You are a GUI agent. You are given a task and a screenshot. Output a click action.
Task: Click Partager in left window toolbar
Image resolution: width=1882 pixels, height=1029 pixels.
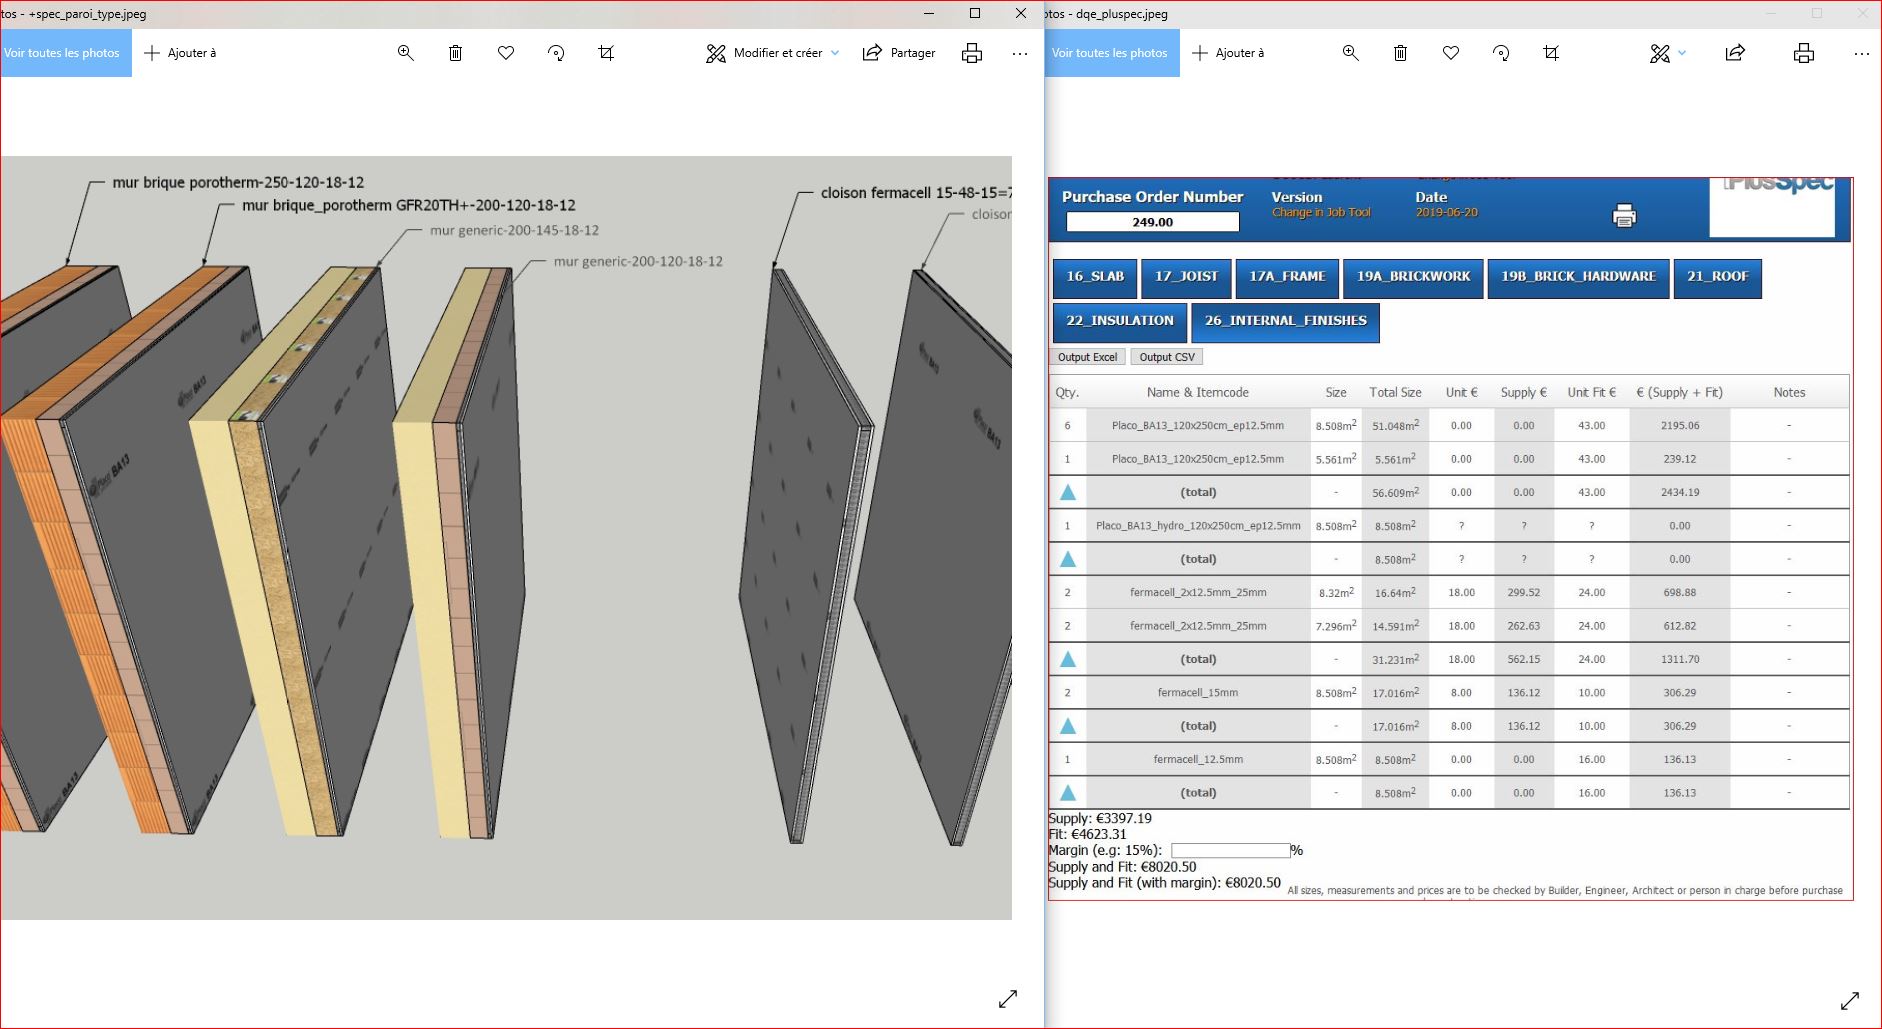pyautogui.click(x=899, y=53)
